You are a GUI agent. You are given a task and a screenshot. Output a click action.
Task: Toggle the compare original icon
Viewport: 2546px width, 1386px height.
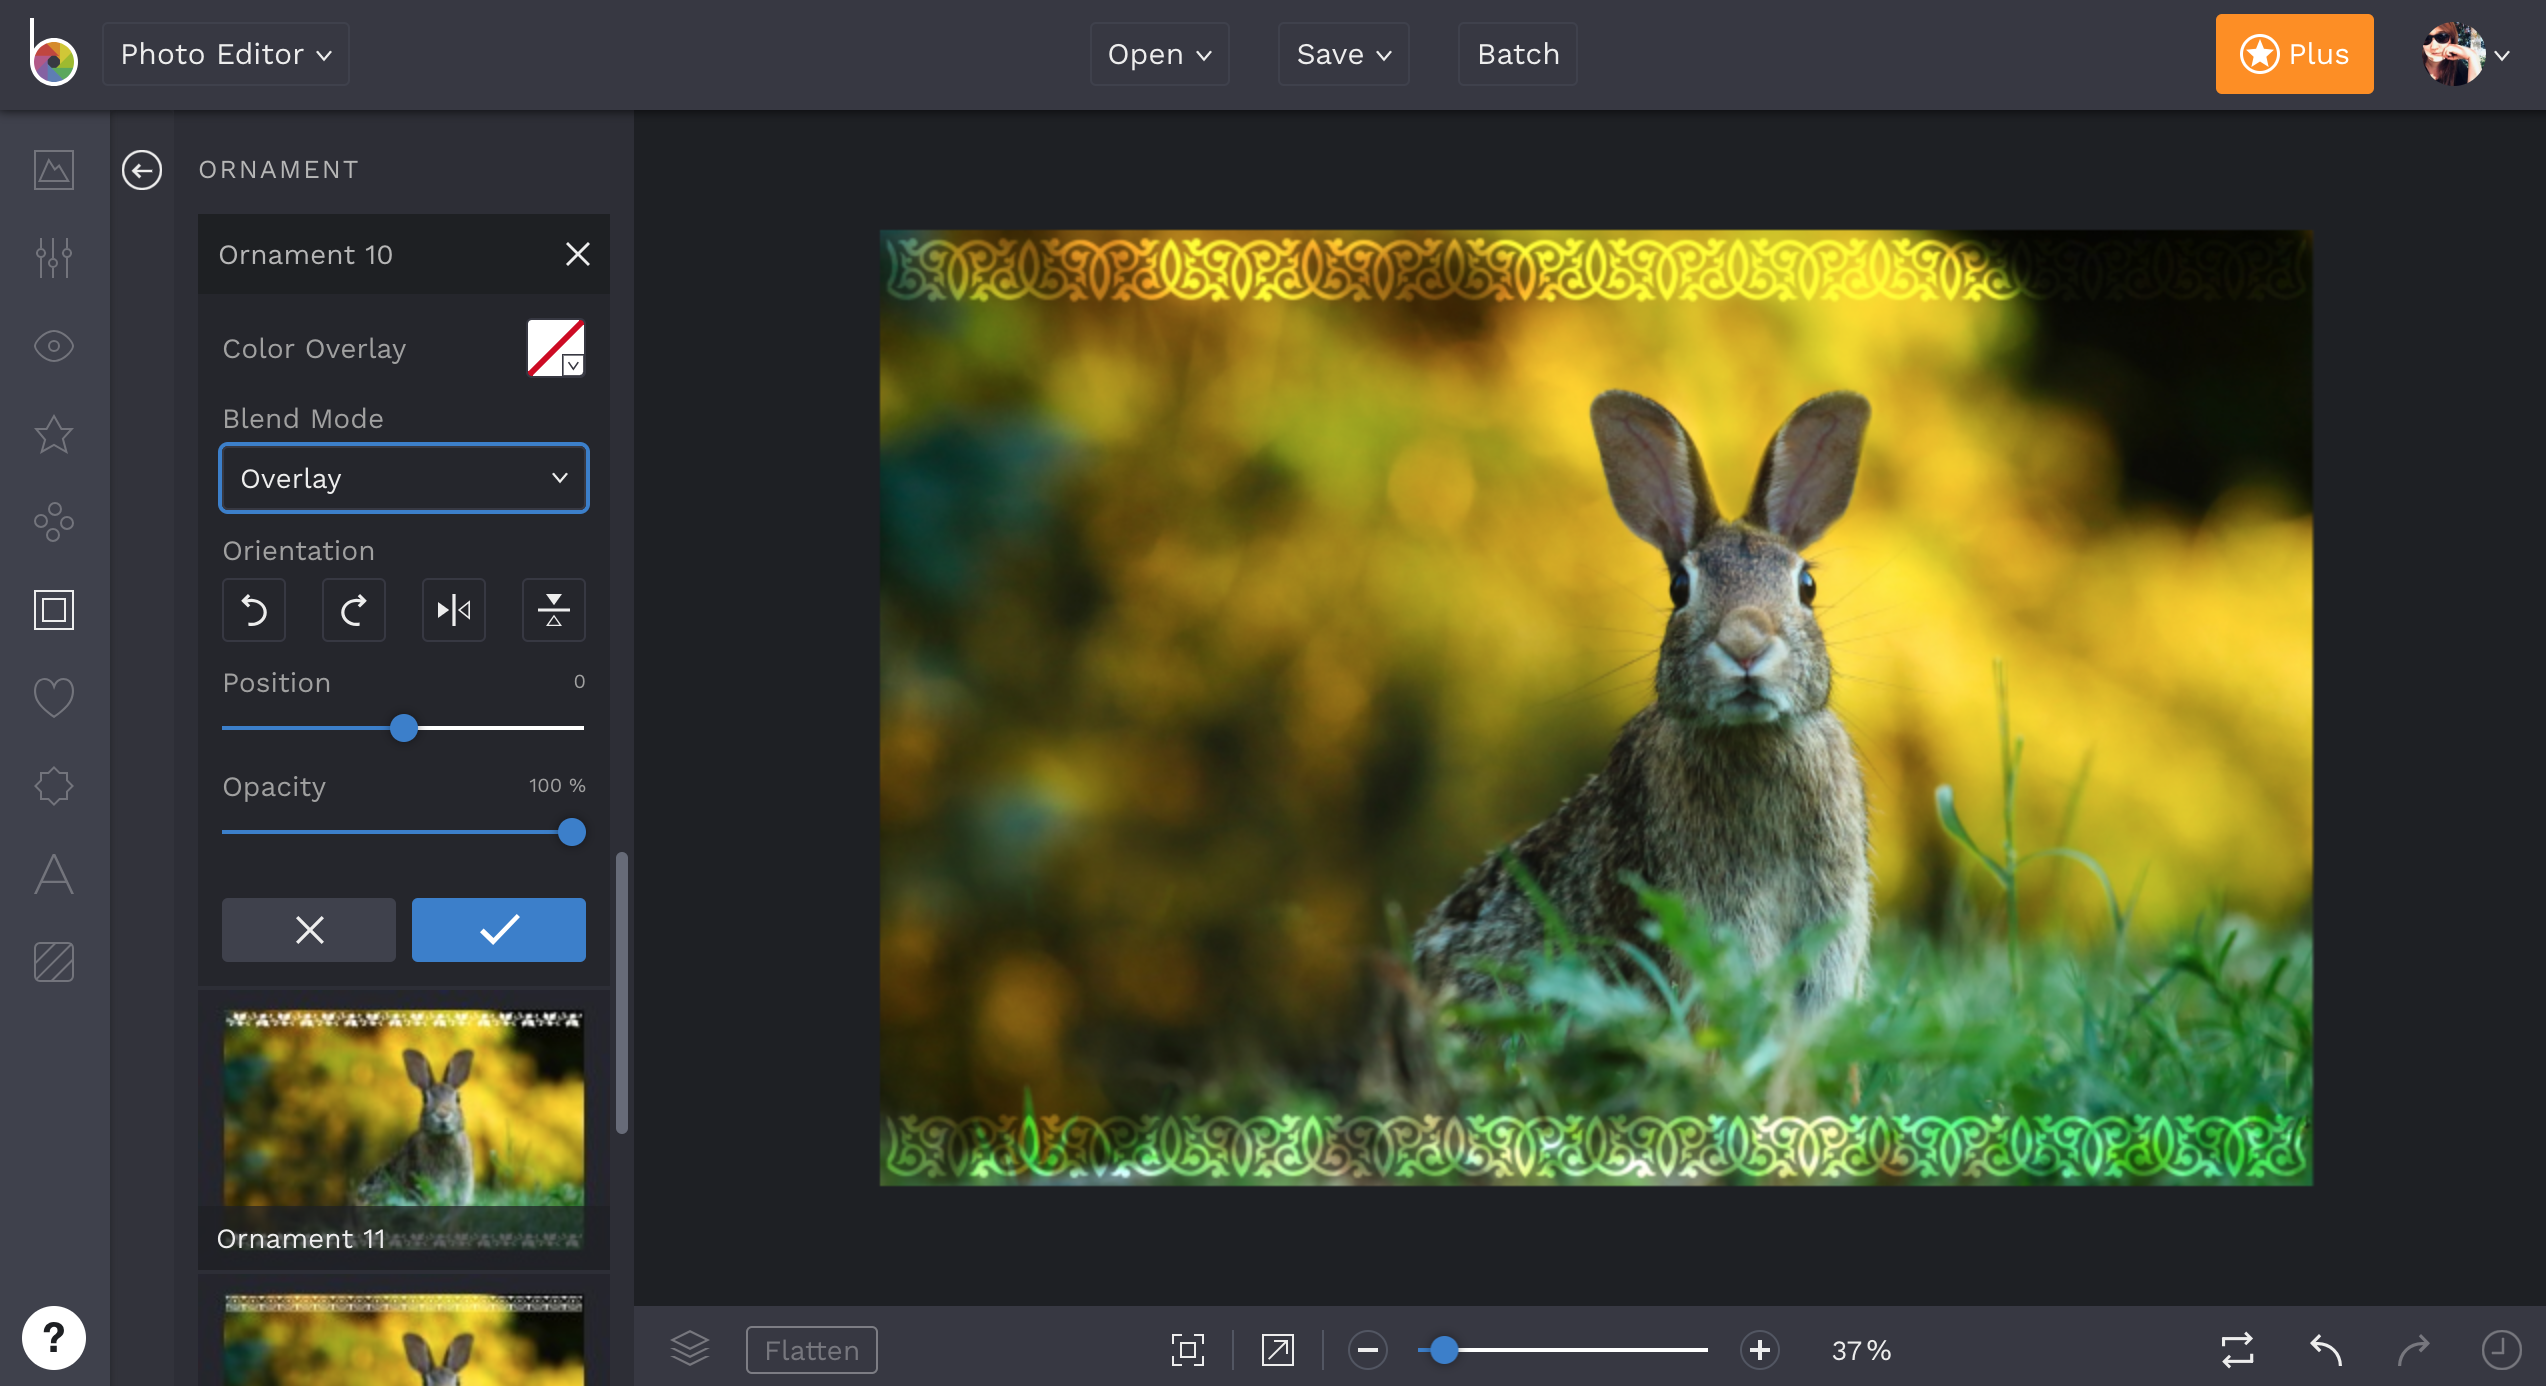point(2238,1350)
